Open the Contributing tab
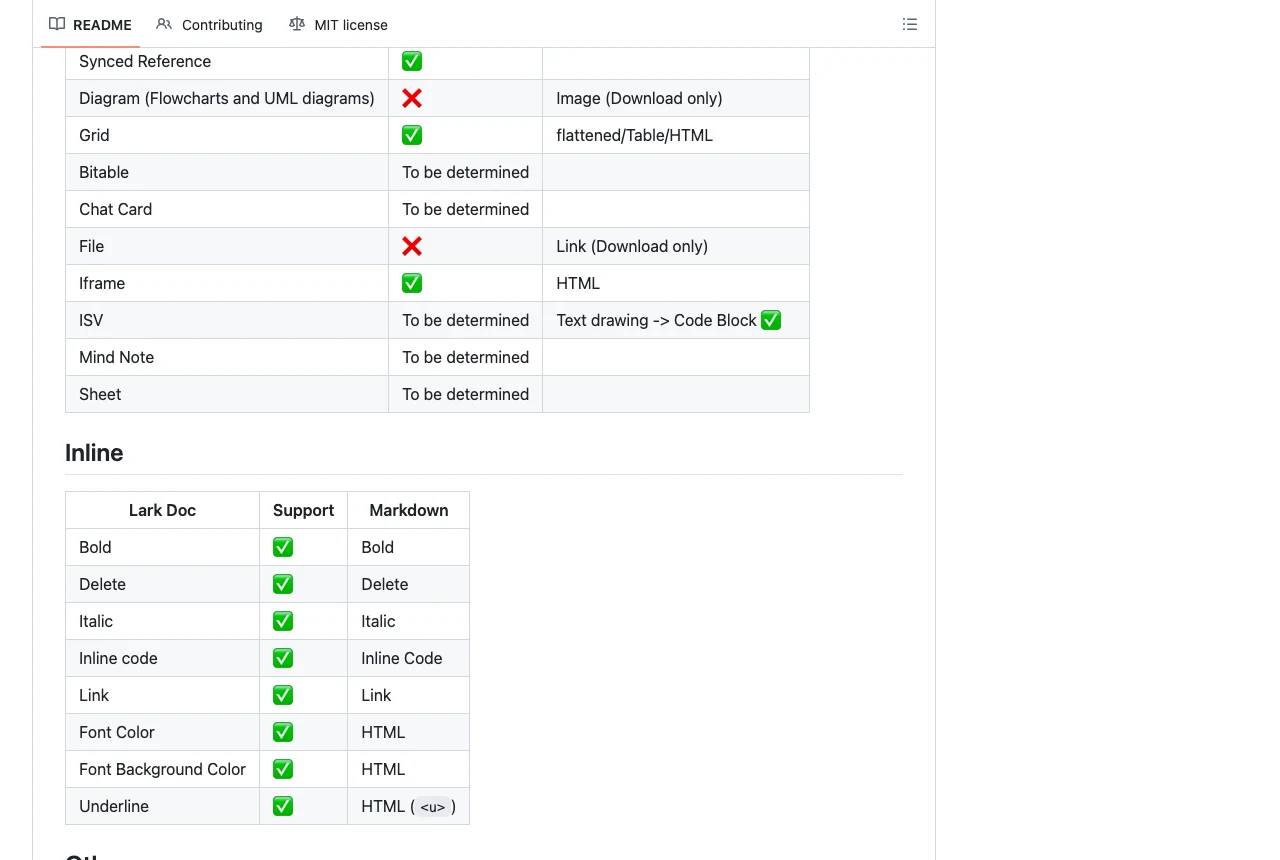The image size is (1280, 860). pos(209,24)
